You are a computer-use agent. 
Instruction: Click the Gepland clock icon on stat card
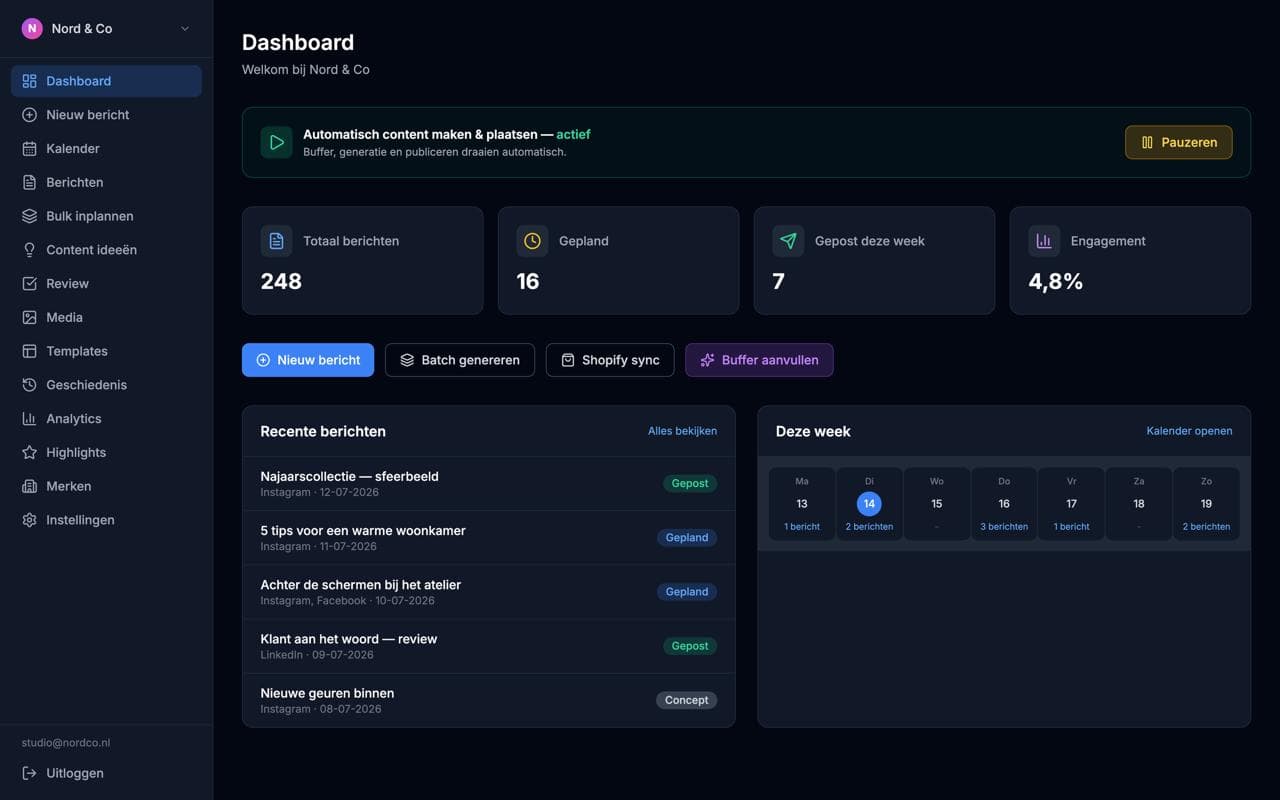click(533, 241)
